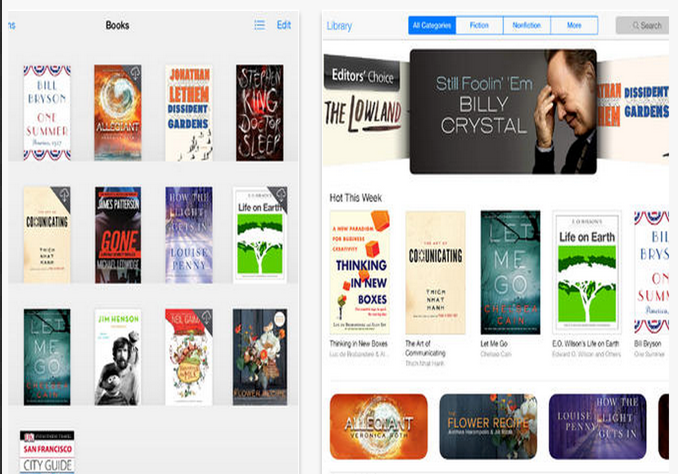Open Louise Penny How the Light Gets In banner

pos(598,426)
